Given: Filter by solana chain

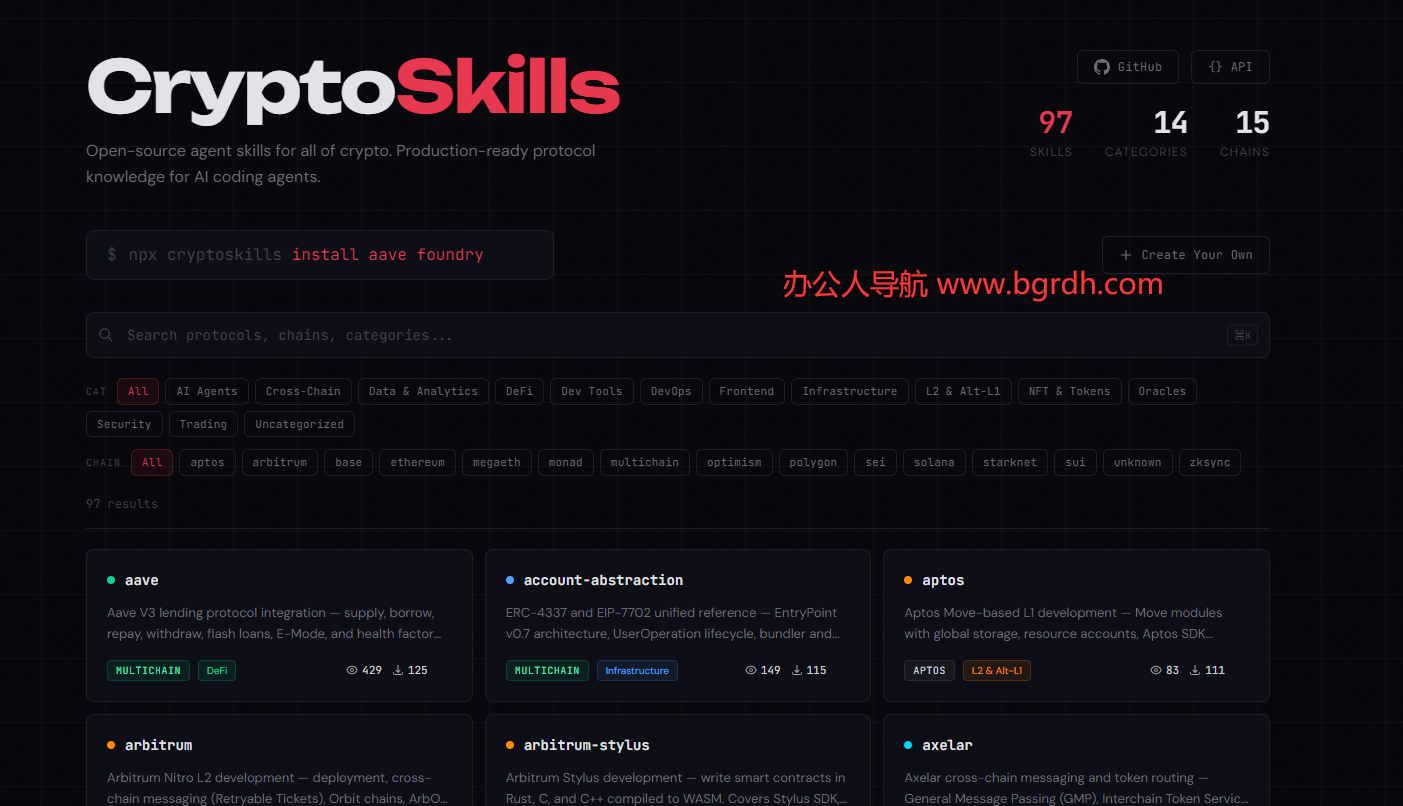Looking at the screenshot, I should pos(934,462).
